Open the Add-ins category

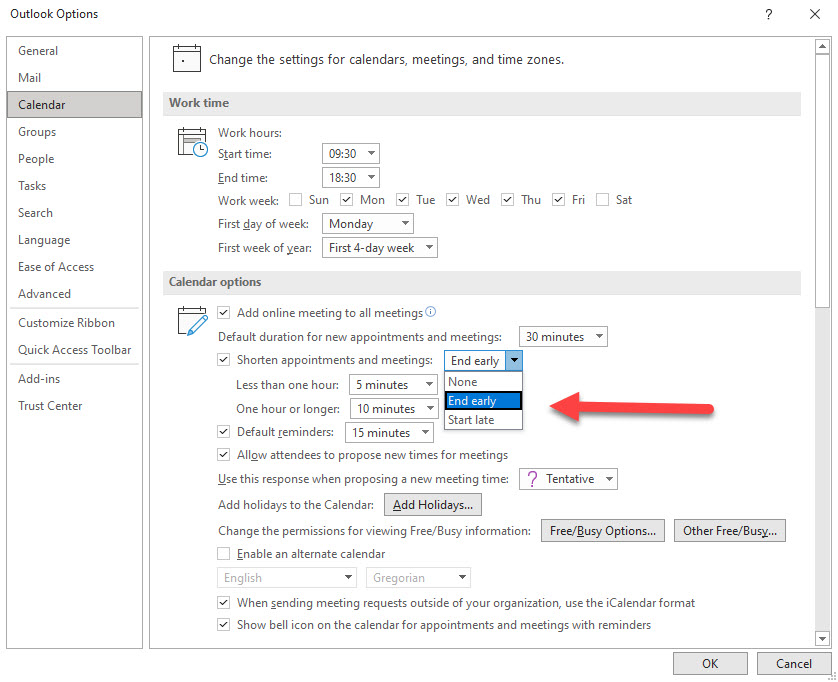[x=74, y=379]
